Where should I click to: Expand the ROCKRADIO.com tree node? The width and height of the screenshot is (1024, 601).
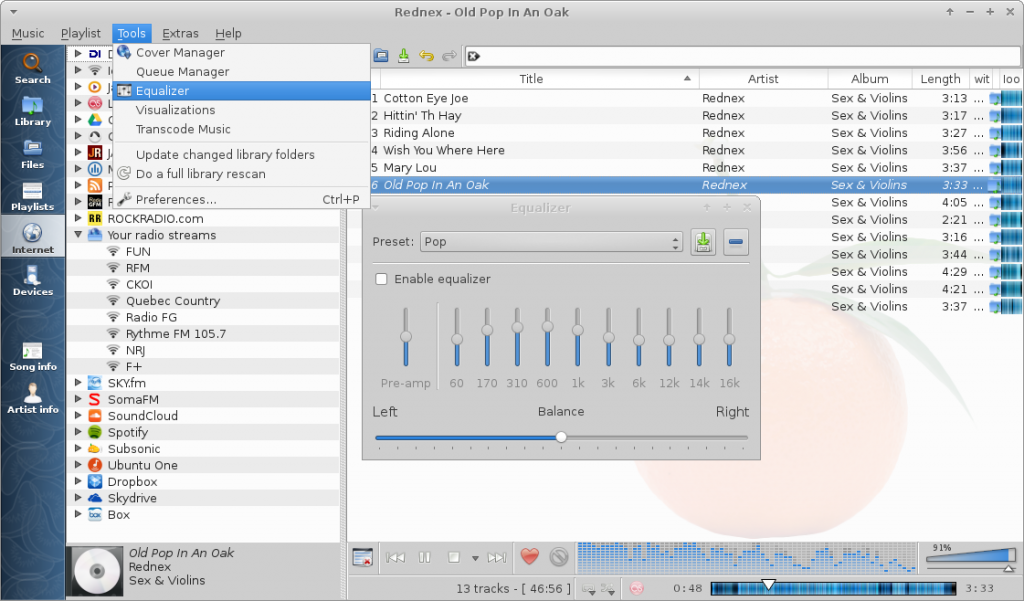tap(78, 218)
